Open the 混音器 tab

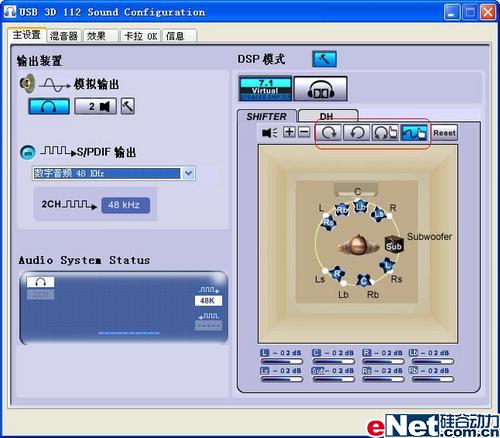pyautogui.click(x=64, y=36)
